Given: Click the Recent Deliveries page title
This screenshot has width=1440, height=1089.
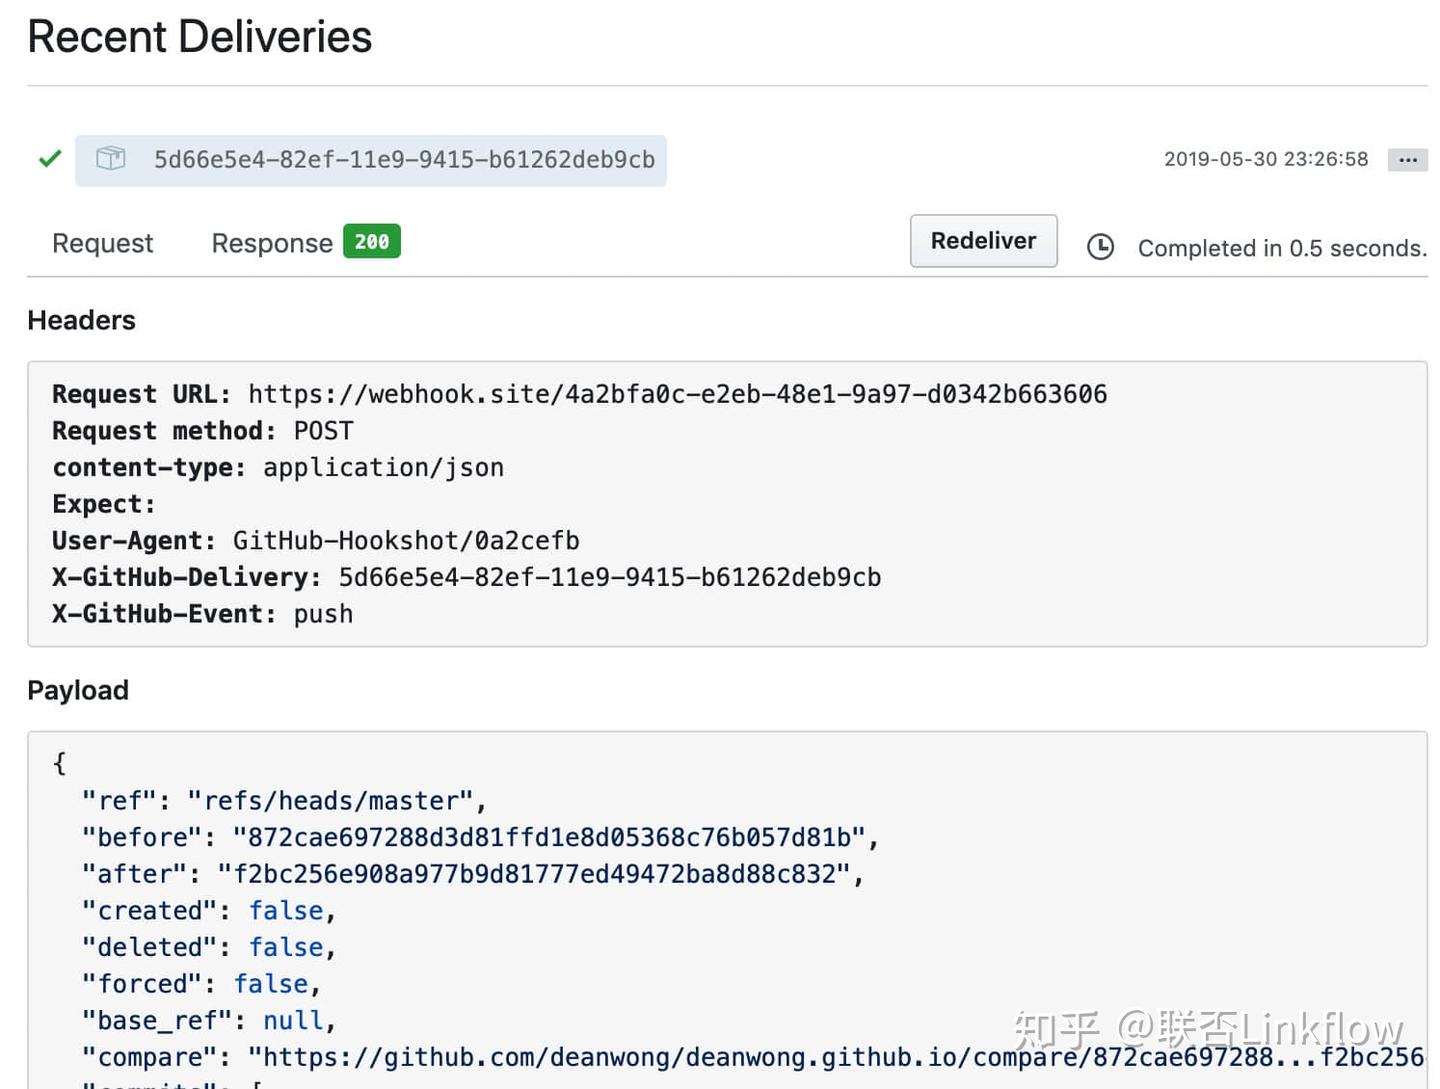Looking at the screenshot, I should click(x=200, y=37).
